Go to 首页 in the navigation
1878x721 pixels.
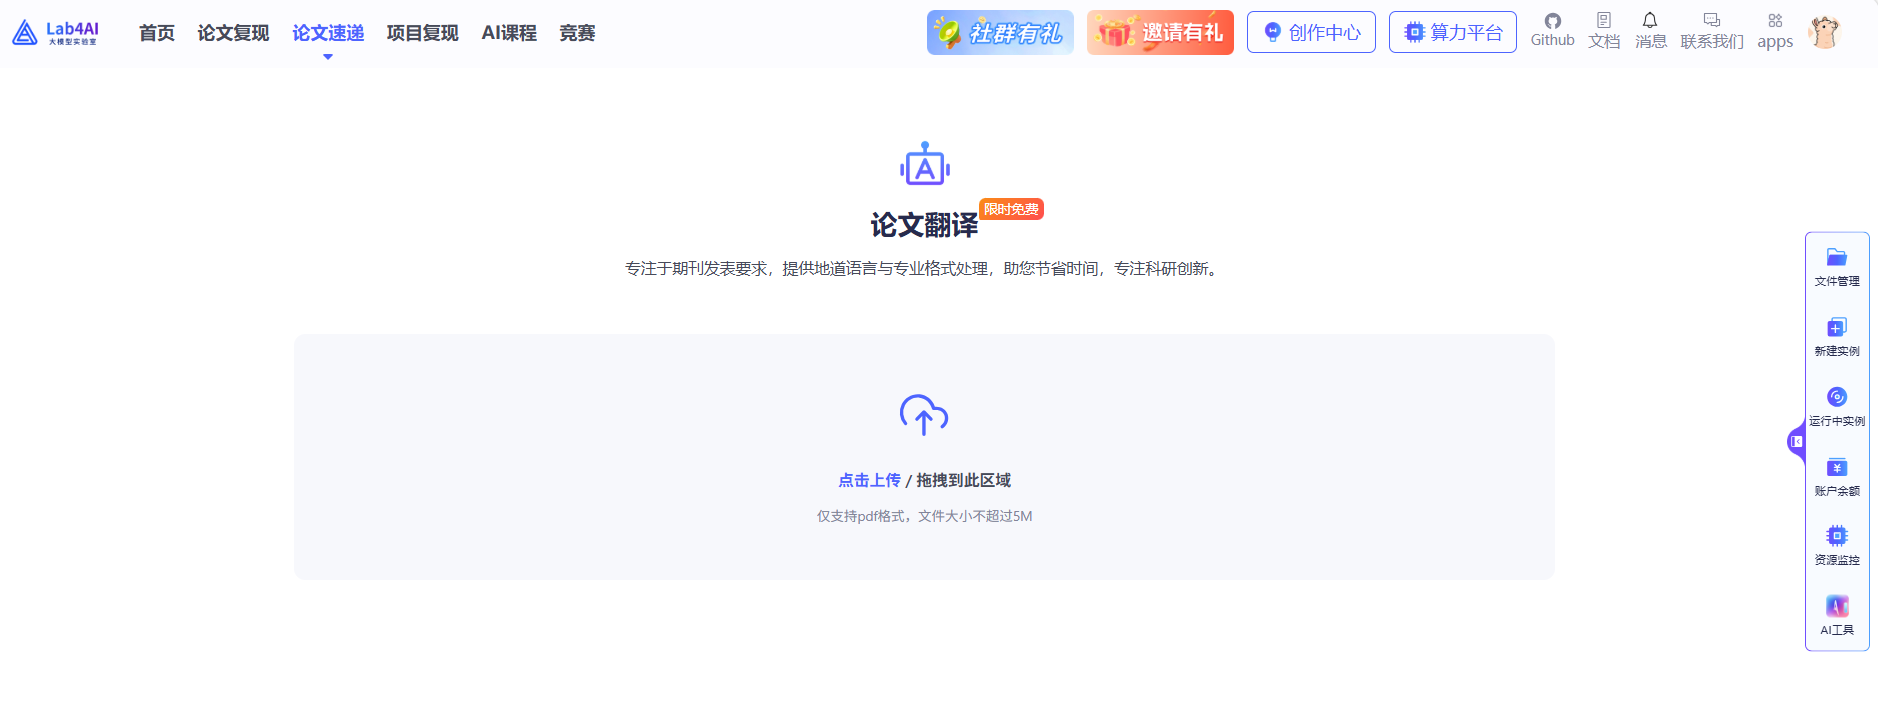pyautogui.click(x=157, y=33)
